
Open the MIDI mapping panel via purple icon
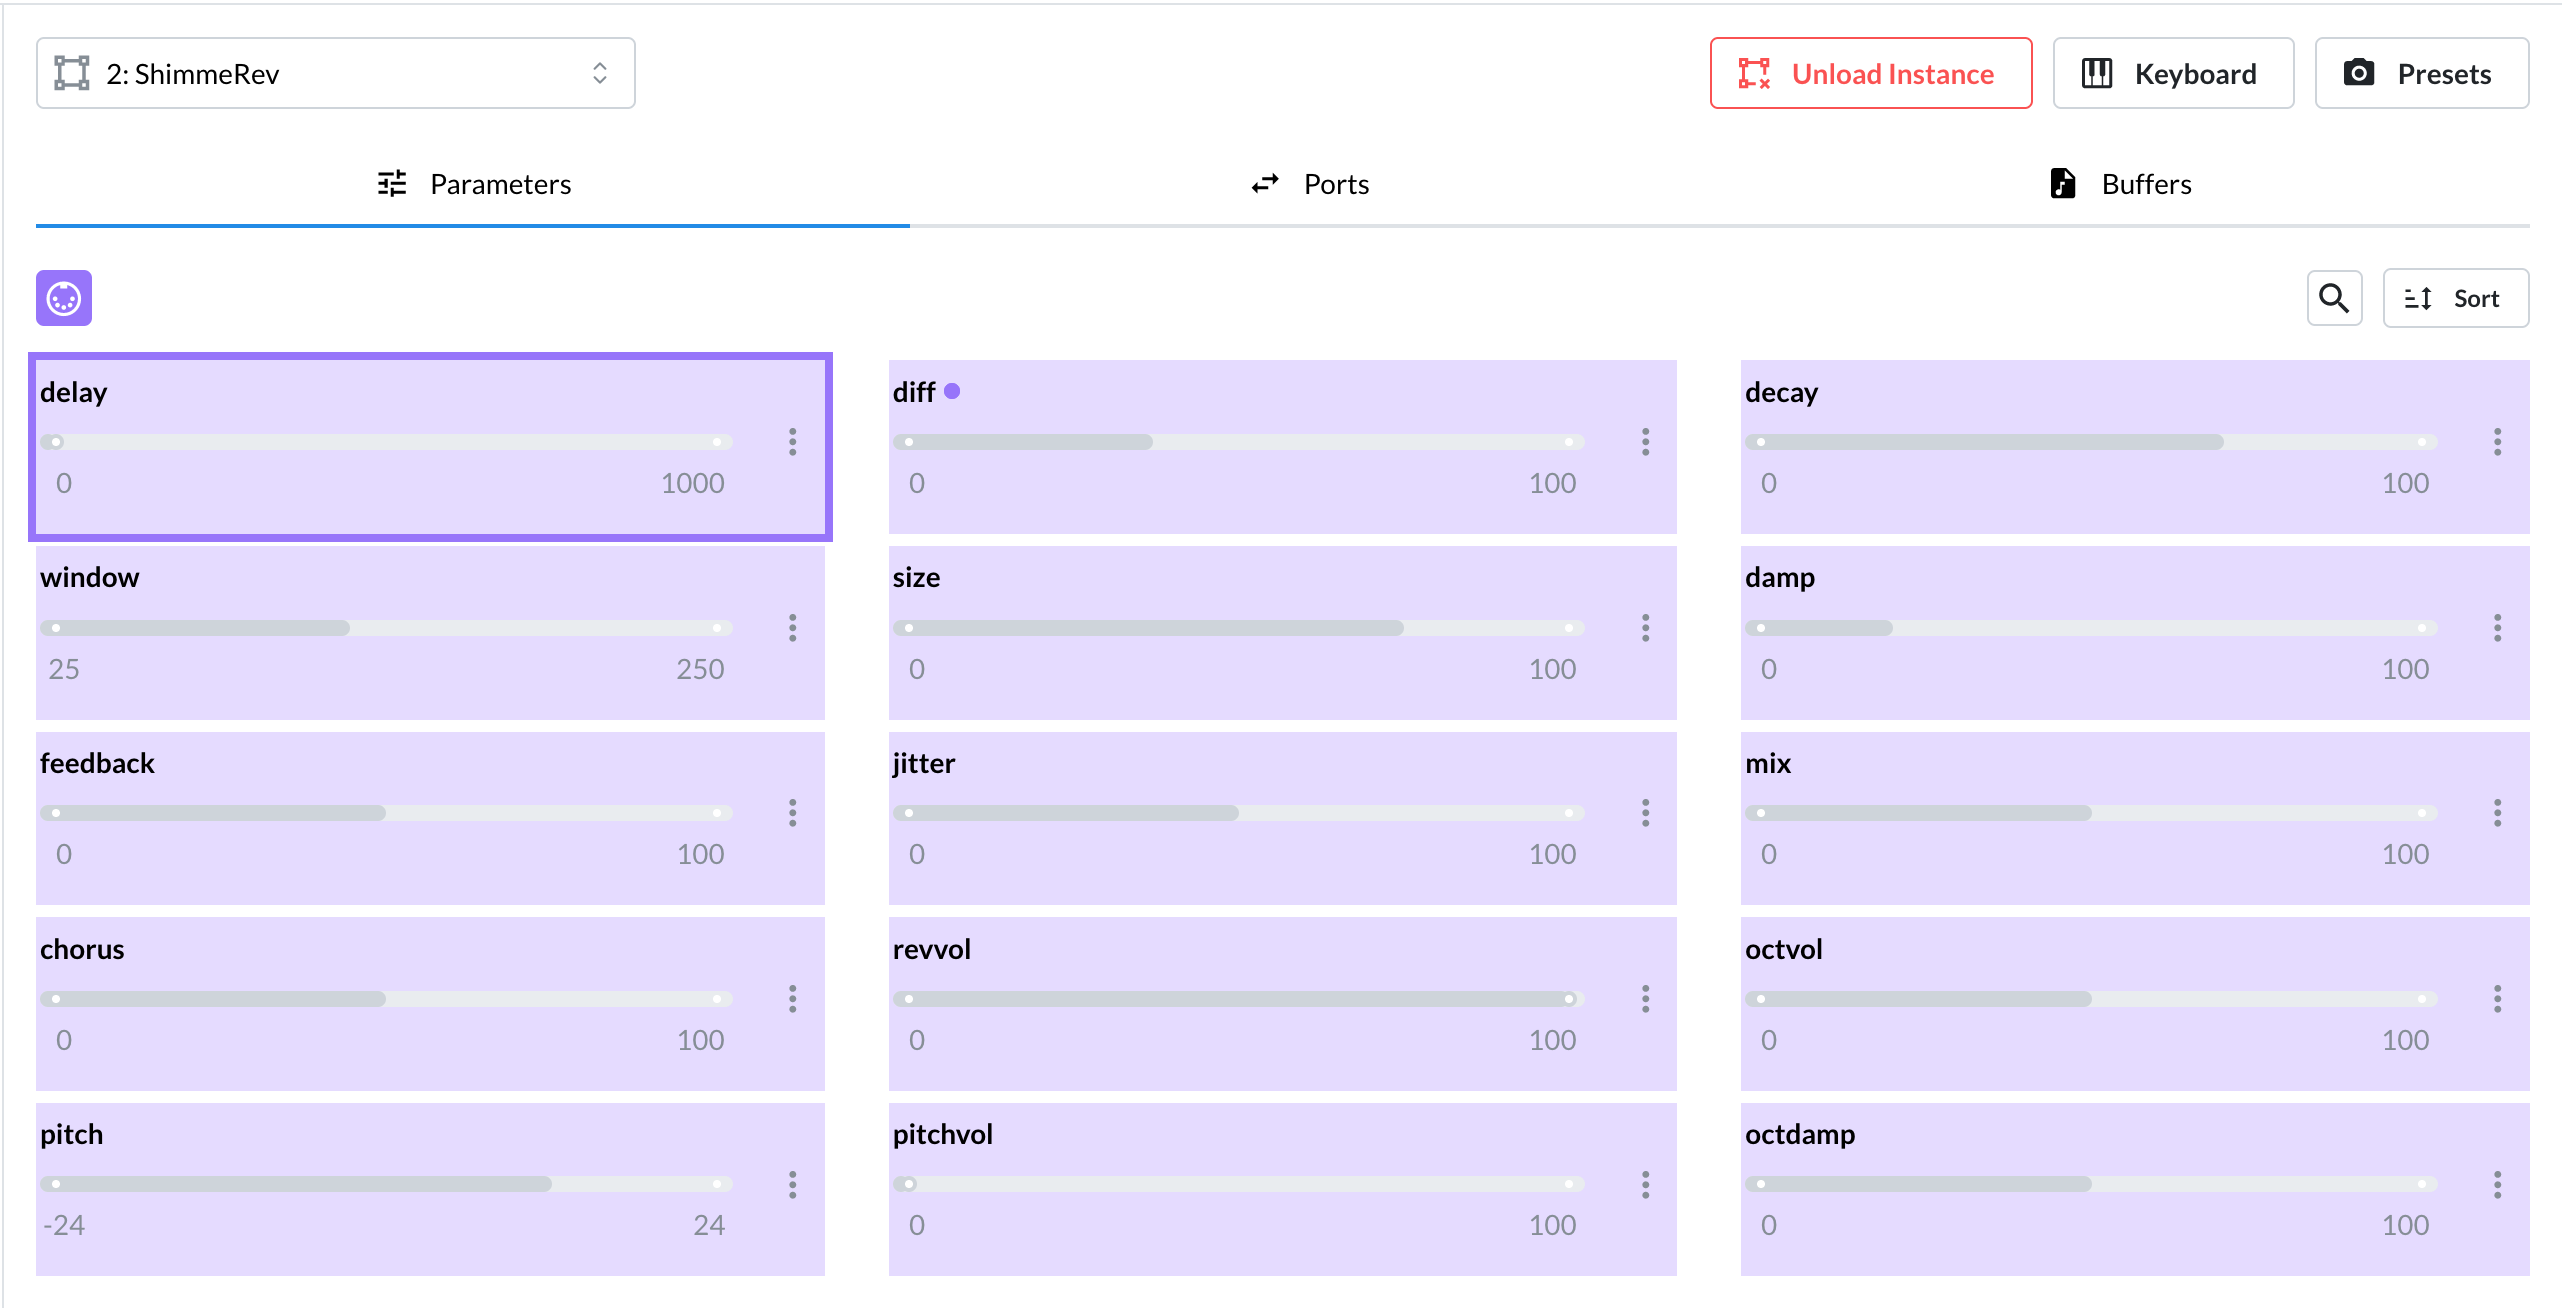63,297
